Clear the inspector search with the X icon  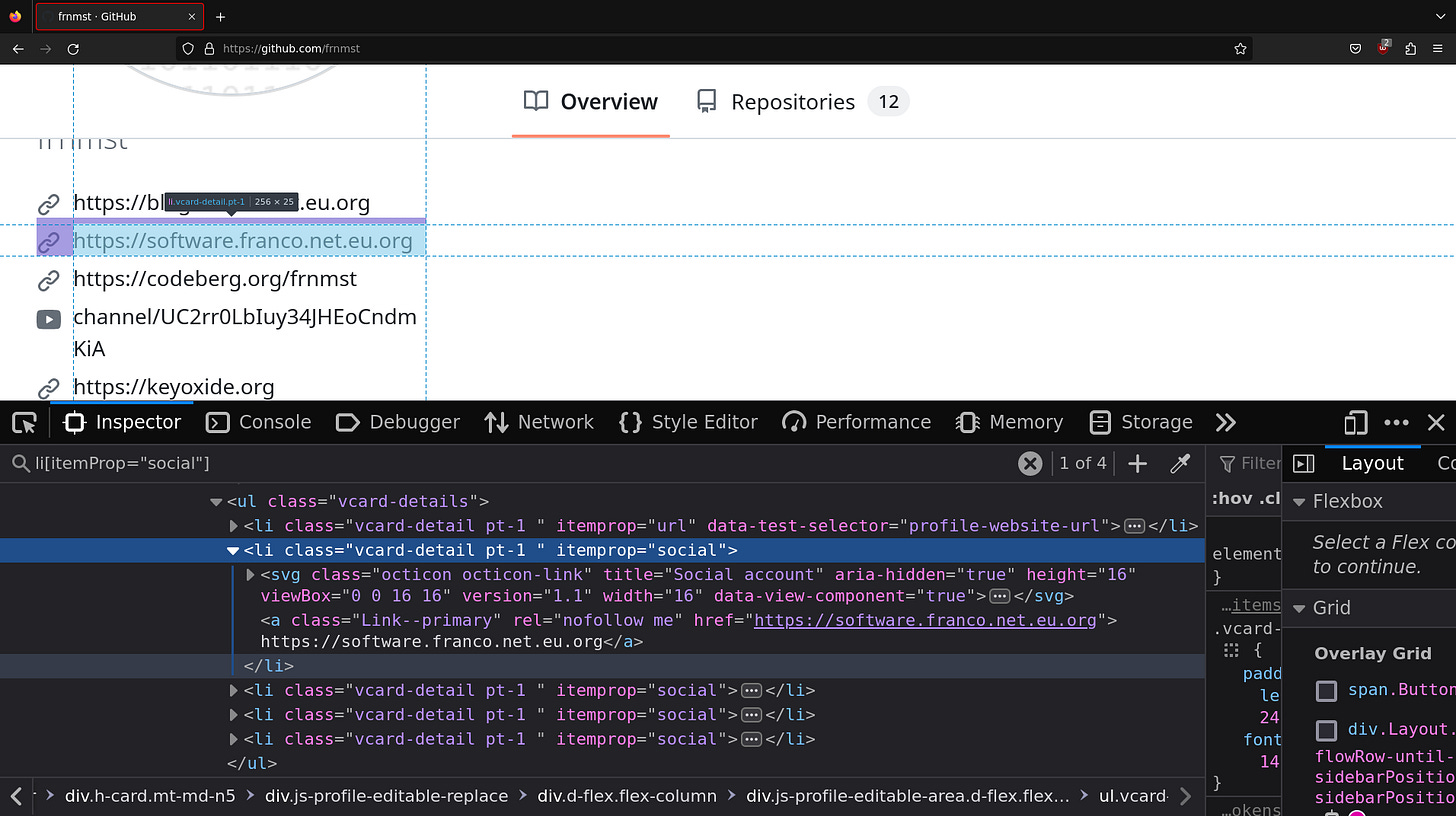1030,463
